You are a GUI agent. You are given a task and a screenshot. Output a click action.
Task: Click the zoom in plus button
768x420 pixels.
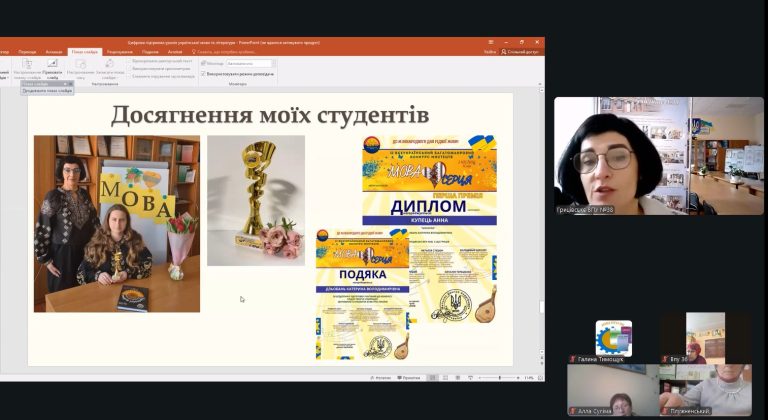pyautogui.click(x=519, y=378)
